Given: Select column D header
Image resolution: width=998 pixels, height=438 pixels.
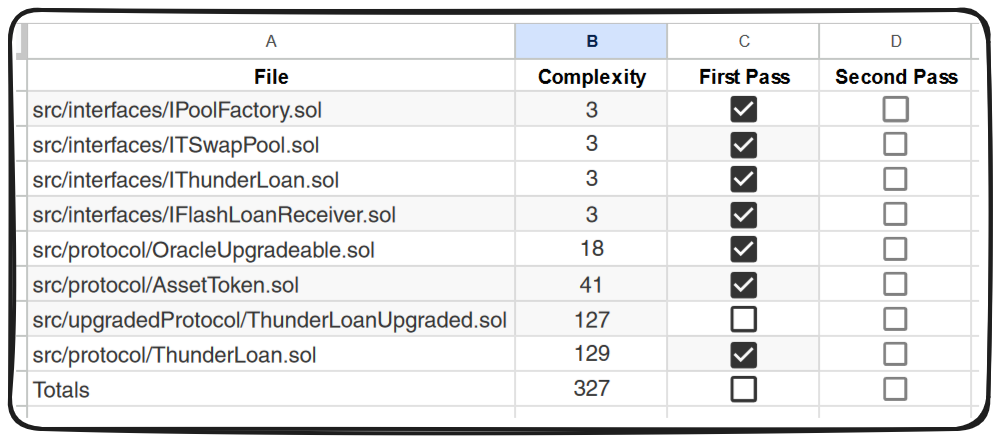Looking at the screenshot, I should pyautogui.click(x=895, y=41).
